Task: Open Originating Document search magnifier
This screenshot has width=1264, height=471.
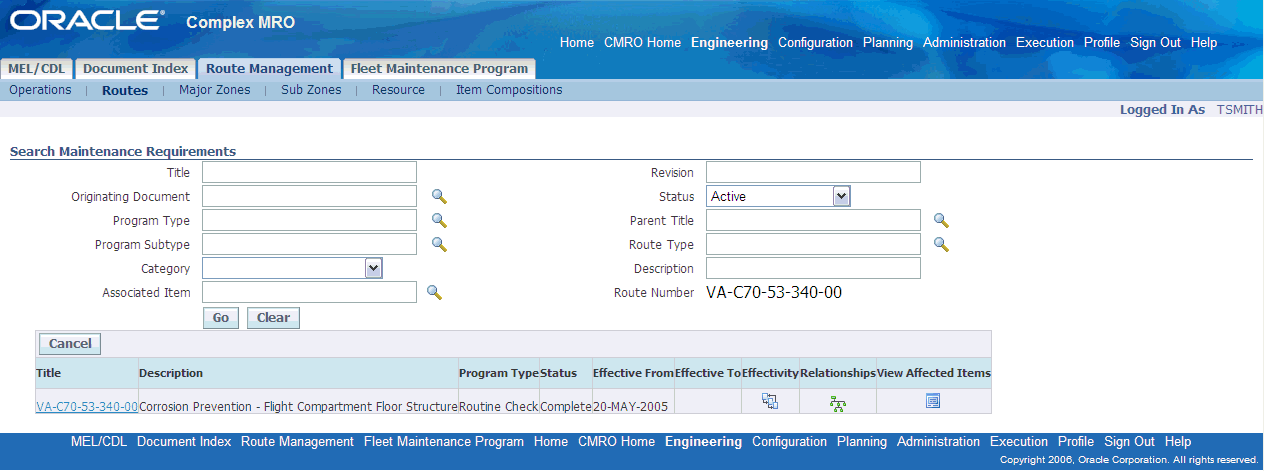Action: pyautogui.click(x=439, y=197)
